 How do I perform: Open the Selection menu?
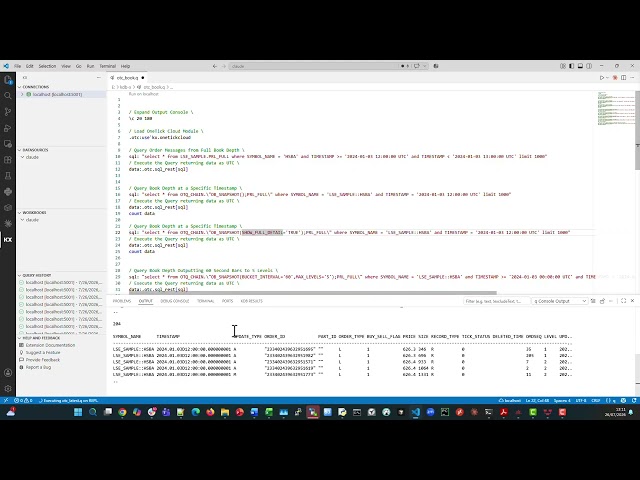pyautogui.click(x=47, y=66)
